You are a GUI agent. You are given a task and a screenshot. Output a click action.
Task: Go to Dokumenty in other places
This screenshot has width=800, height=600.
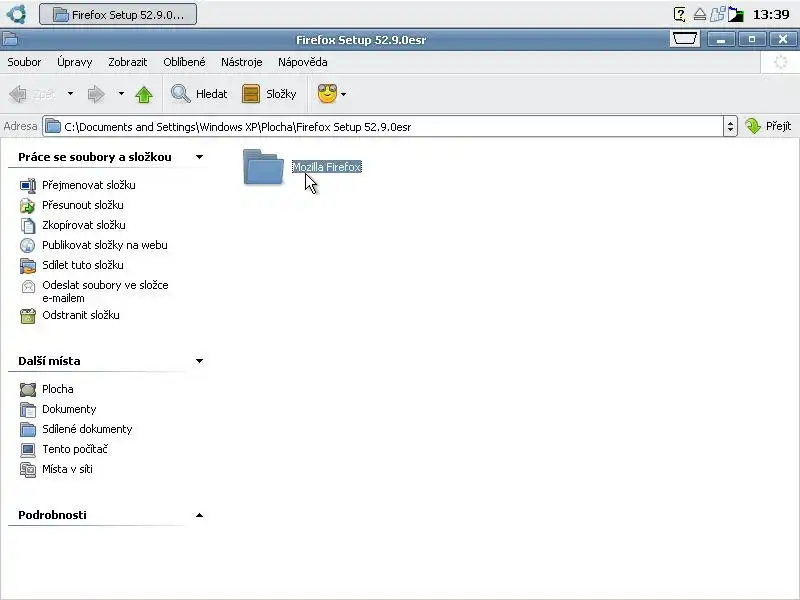pos(69,409)
